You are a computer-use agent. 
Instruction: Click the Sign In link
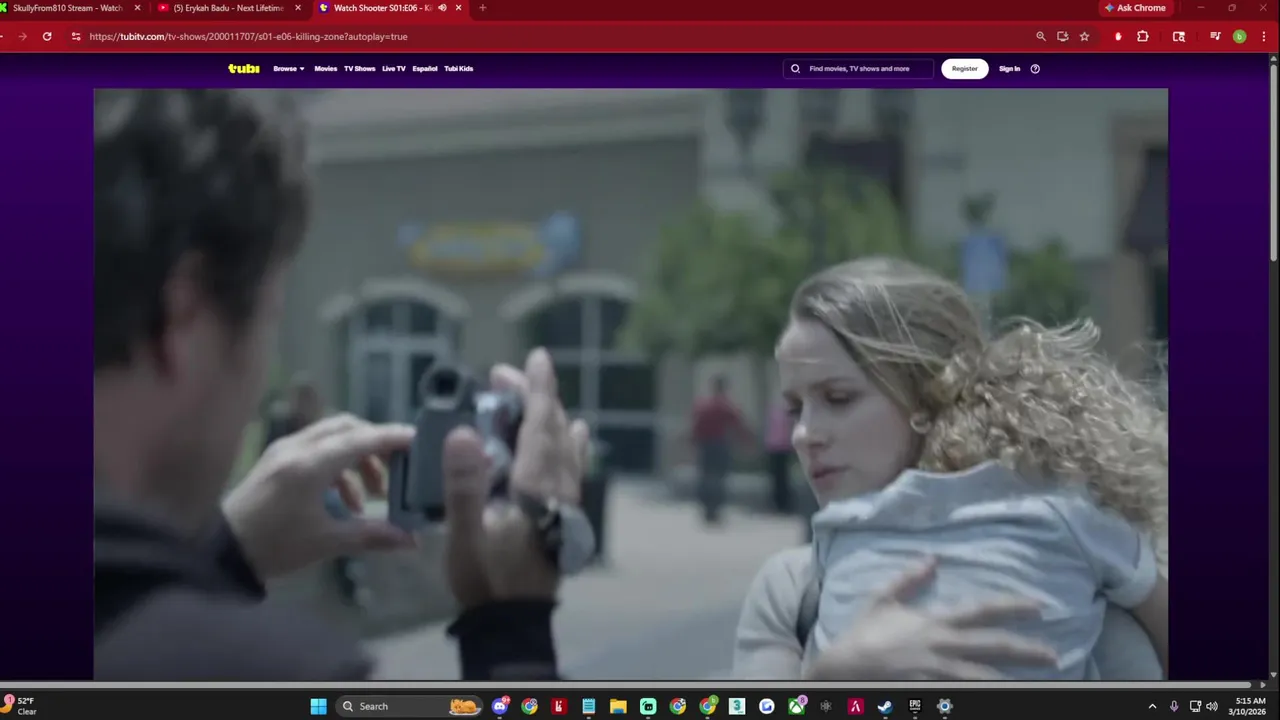(1010, 69)
